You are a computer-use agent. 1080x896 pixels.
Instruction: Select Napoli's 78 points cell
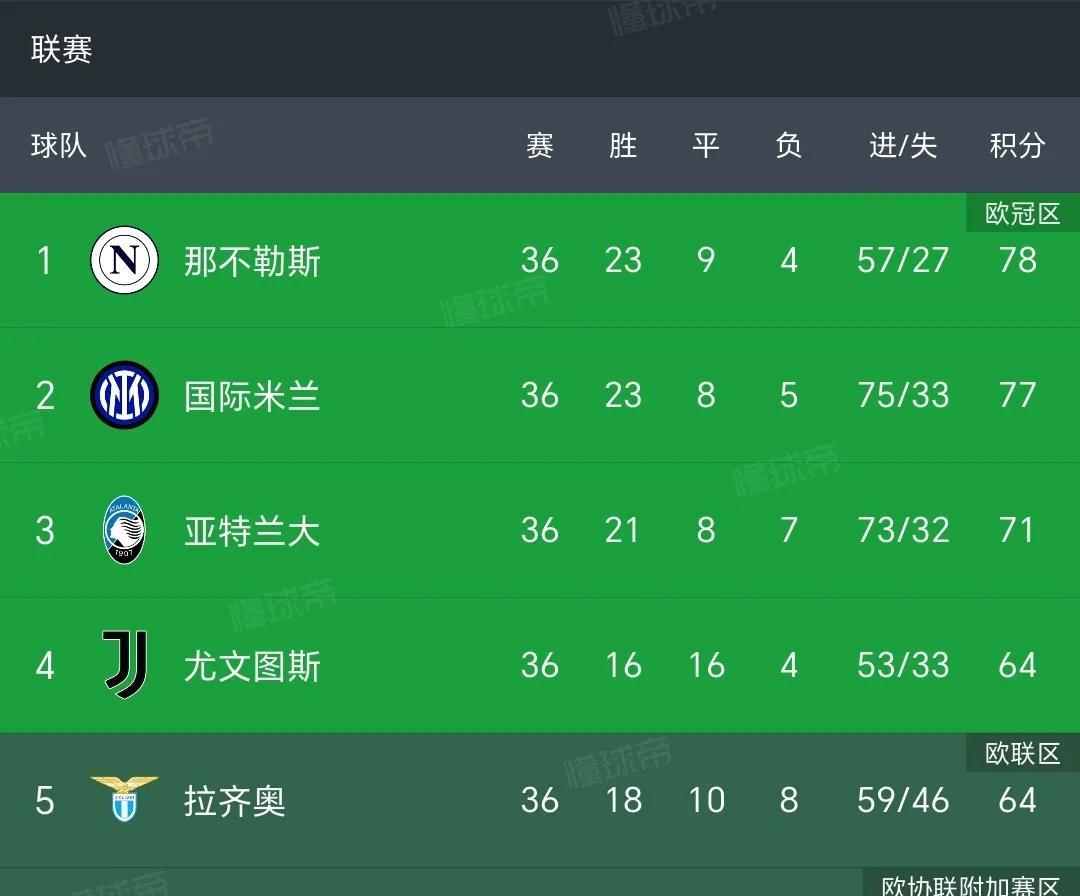click(x=1017, y=260)
